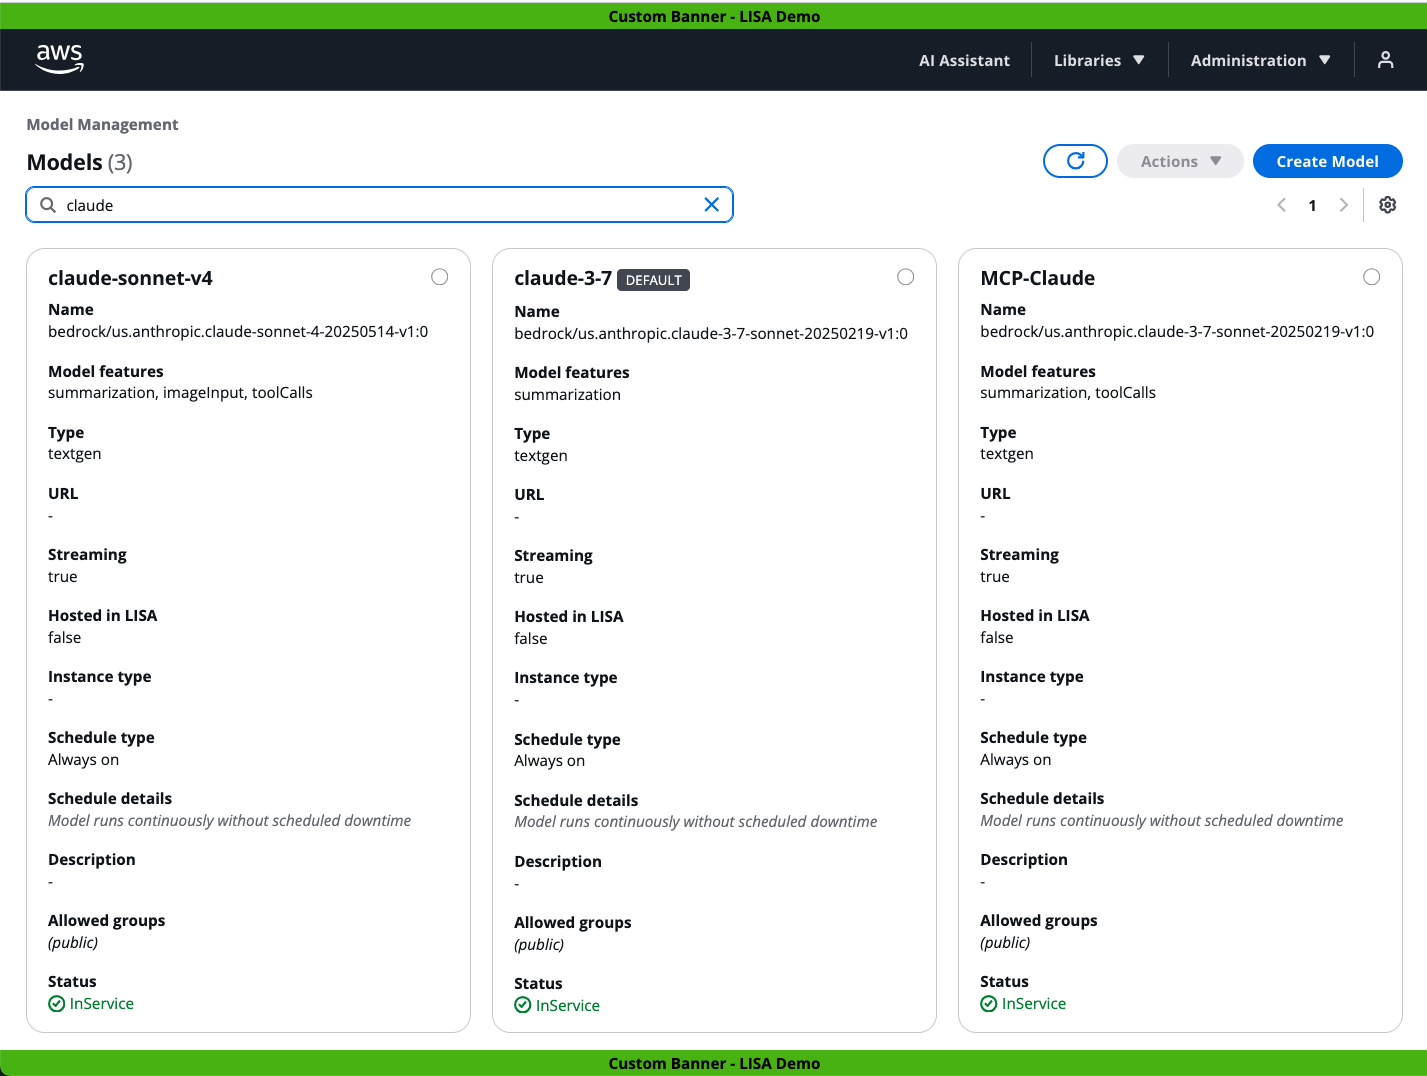Click the Create Model button

(x=1327, y=161)
